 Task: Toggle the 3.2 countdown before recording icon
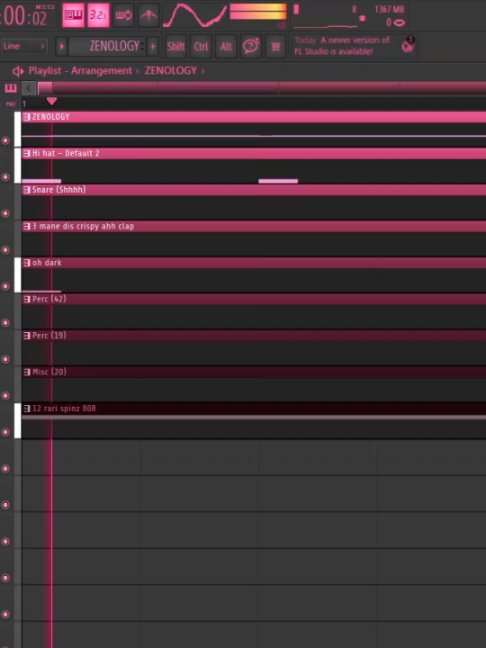point(98,16)
